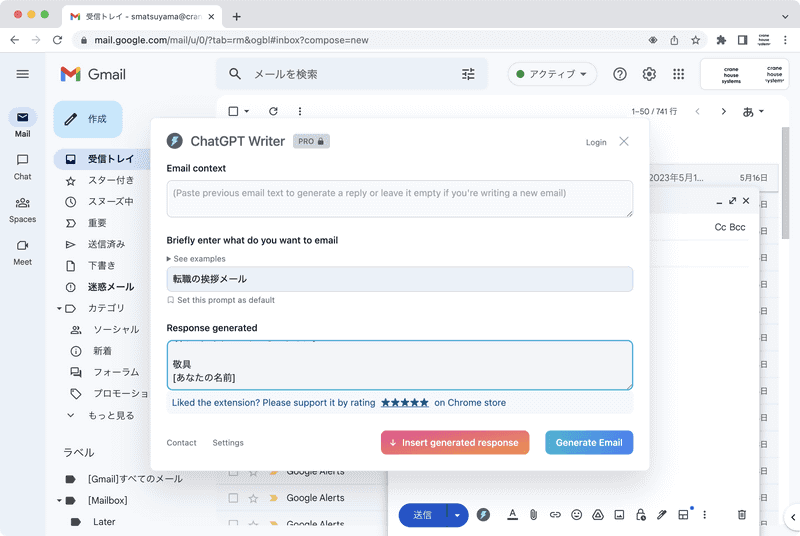Open the 下書き folder
This screenshot has width=800, height=536.
click(103, 266)
